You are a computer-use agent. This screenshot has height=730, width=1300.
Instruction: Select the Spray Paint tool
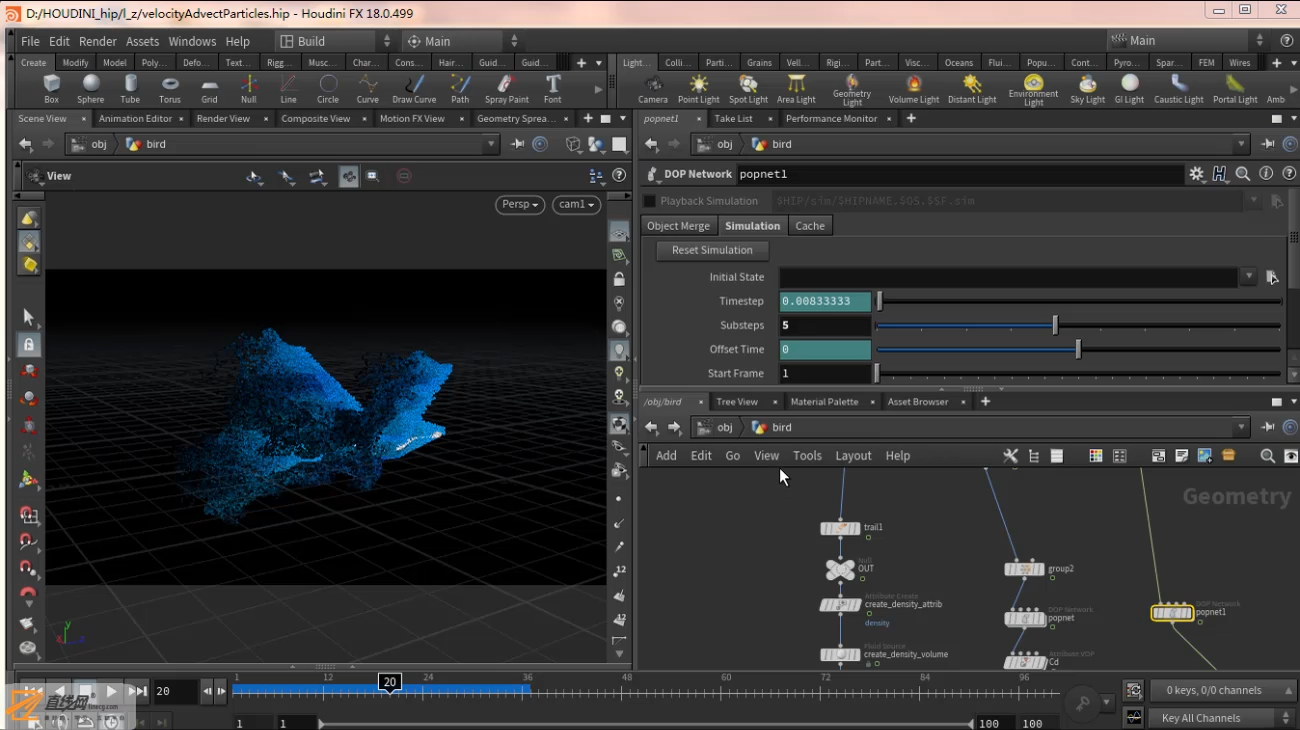507,89
